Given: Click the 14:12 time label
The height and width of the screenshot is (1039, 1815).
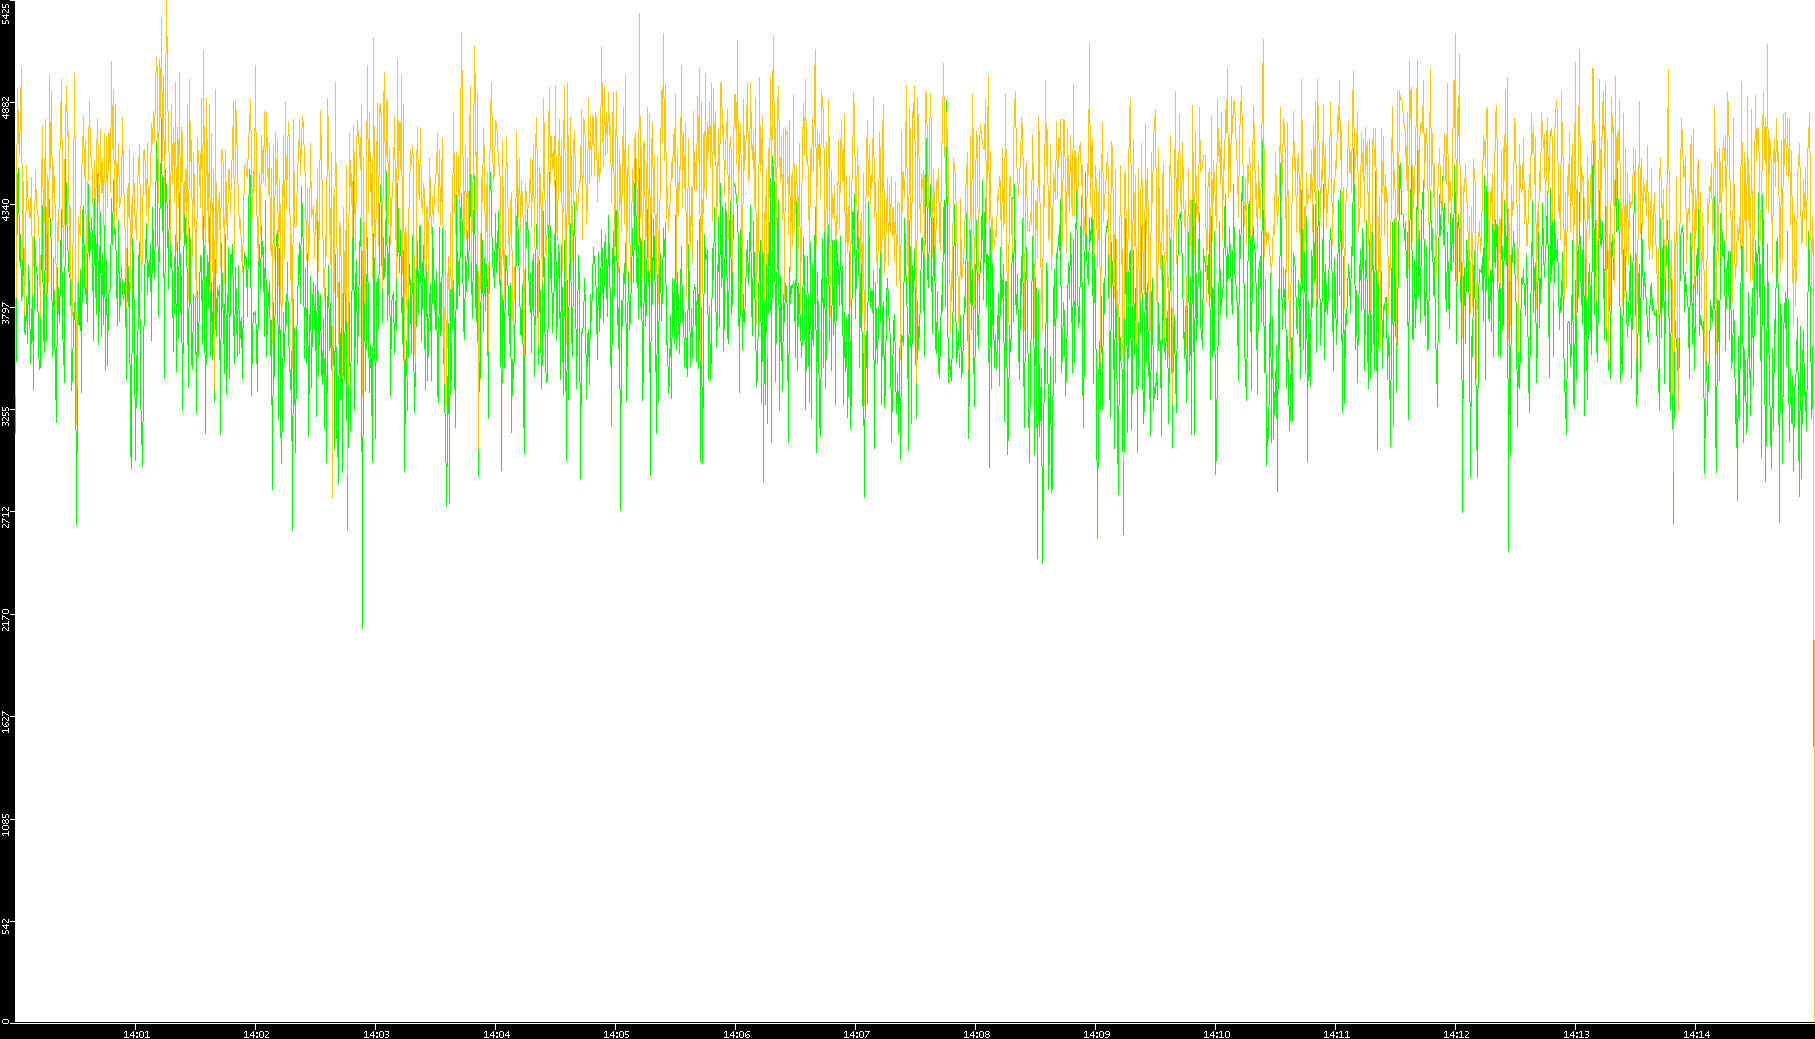Looking at the screenshot, I should (x=1456, y=1034).
